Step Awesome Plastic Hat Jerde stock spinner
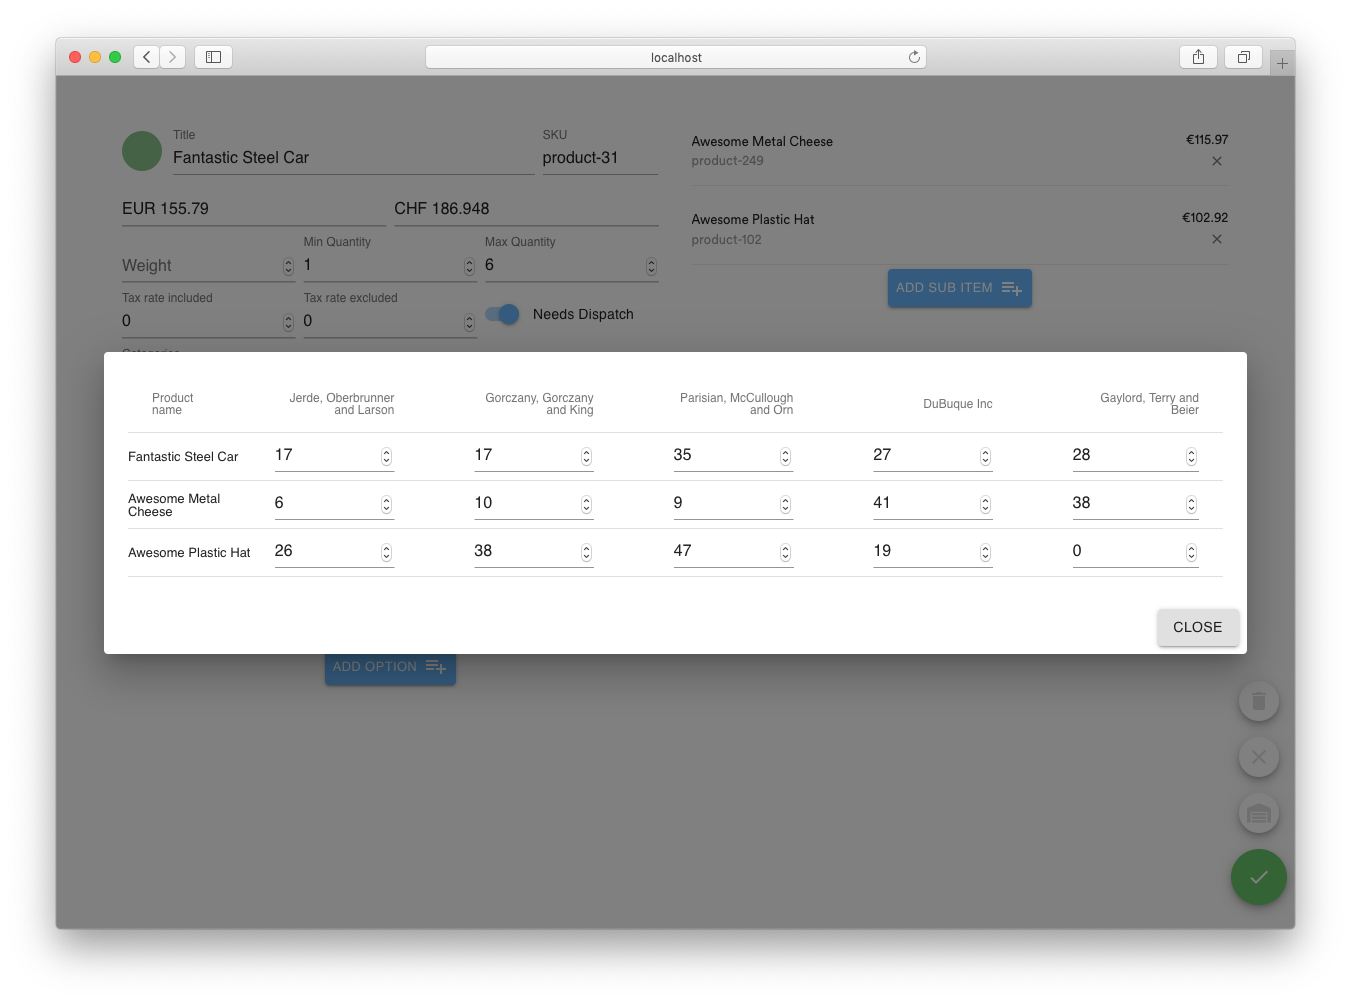Viewport: 1351px width, 1003px height. point(386,553)
